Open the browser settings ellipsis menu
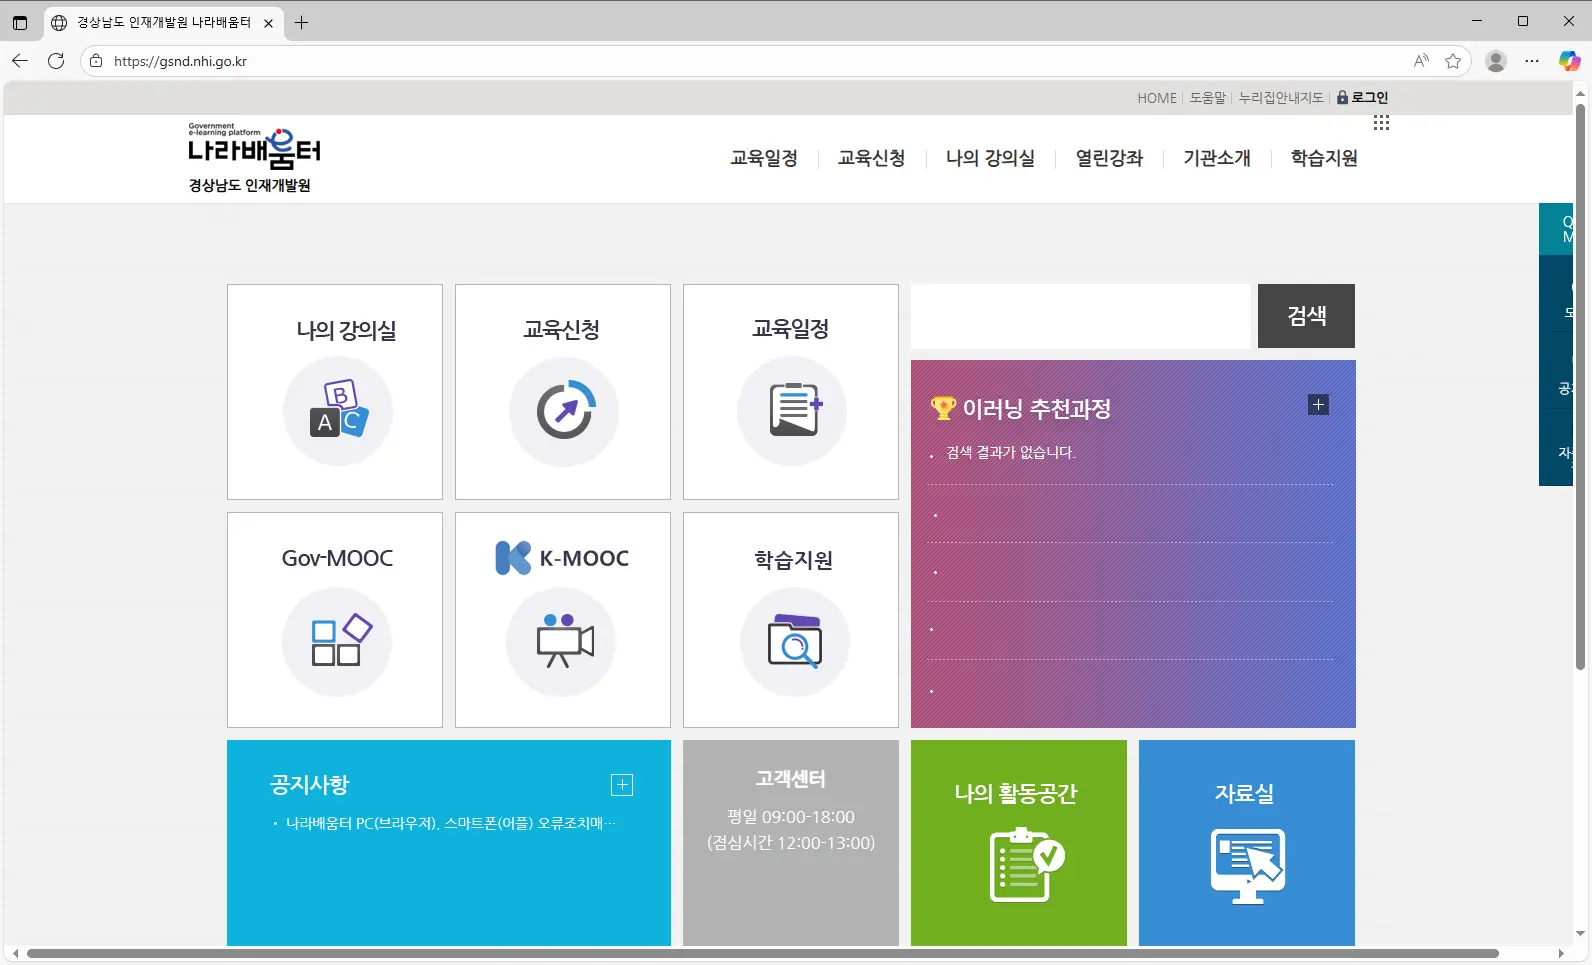The height and width of the screenshot is (965, 1592). [1531, 61]
